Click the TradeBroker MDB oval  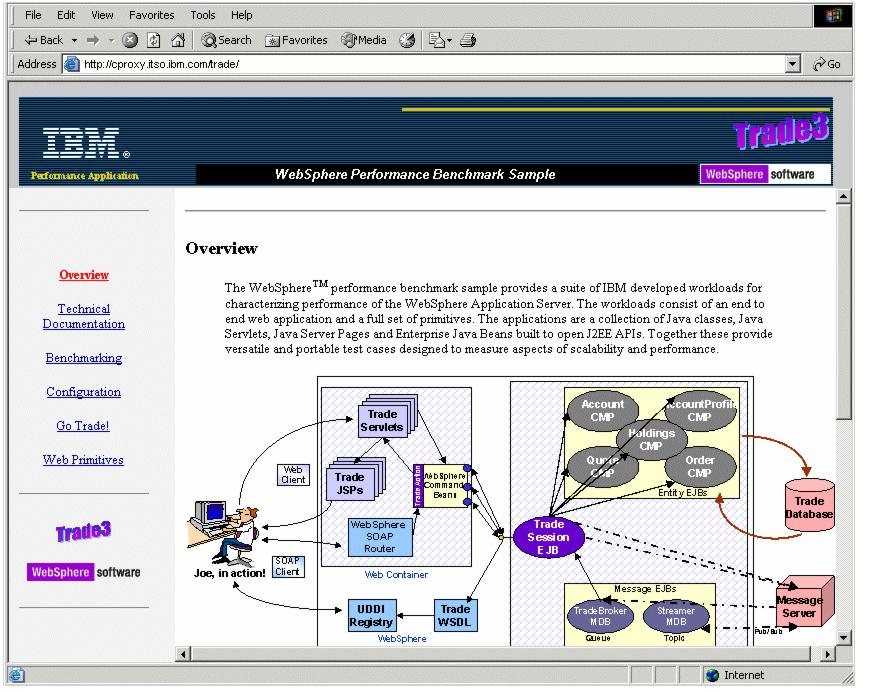tap(600, 616)
